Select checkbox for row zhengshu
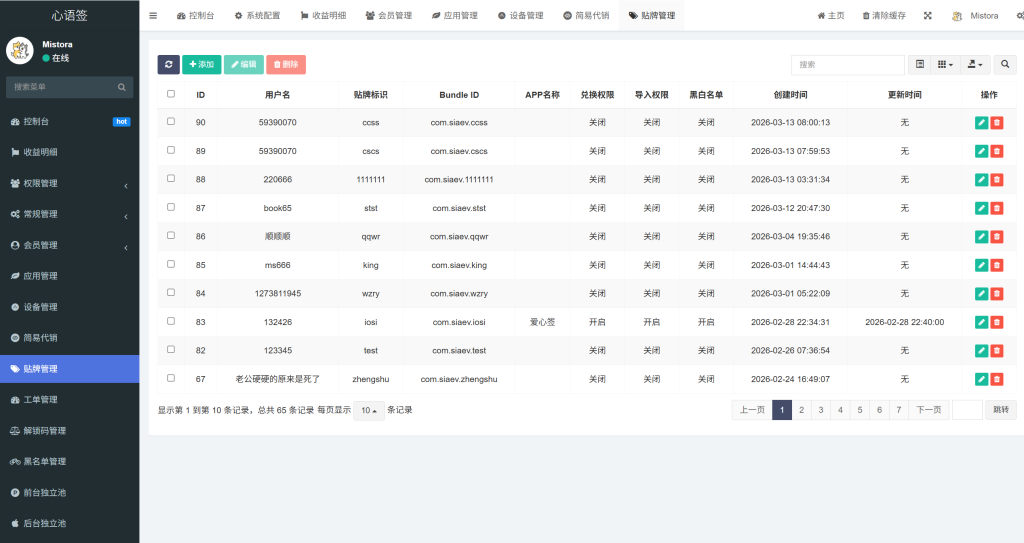1024x543 pixels. click(171, 378)
